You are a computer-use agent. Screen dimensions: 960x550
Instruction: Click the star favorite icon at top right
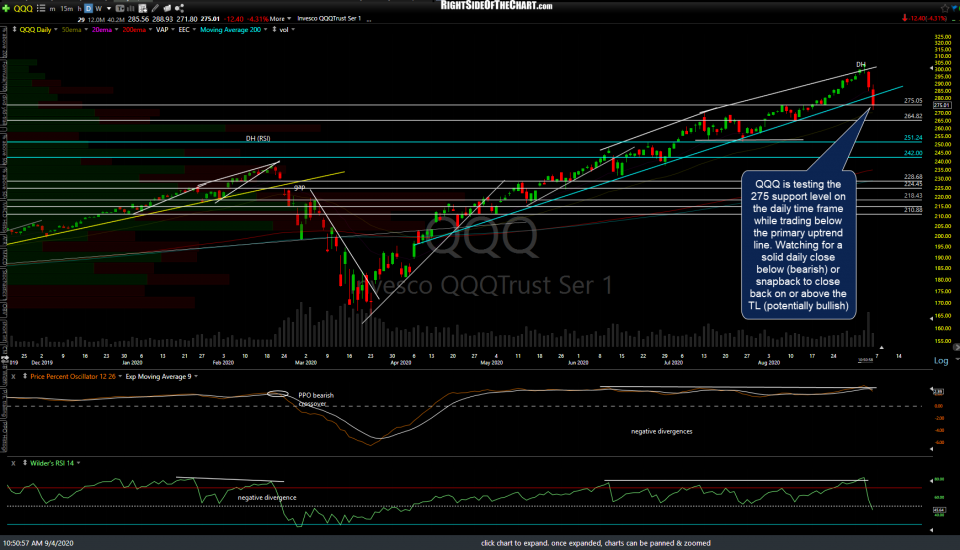coord(945,7)
